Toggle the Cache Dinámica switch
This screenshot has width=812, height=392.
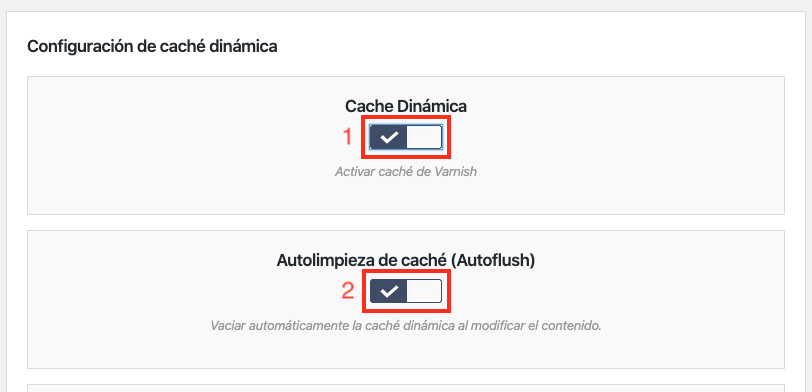tap(405, 137)
